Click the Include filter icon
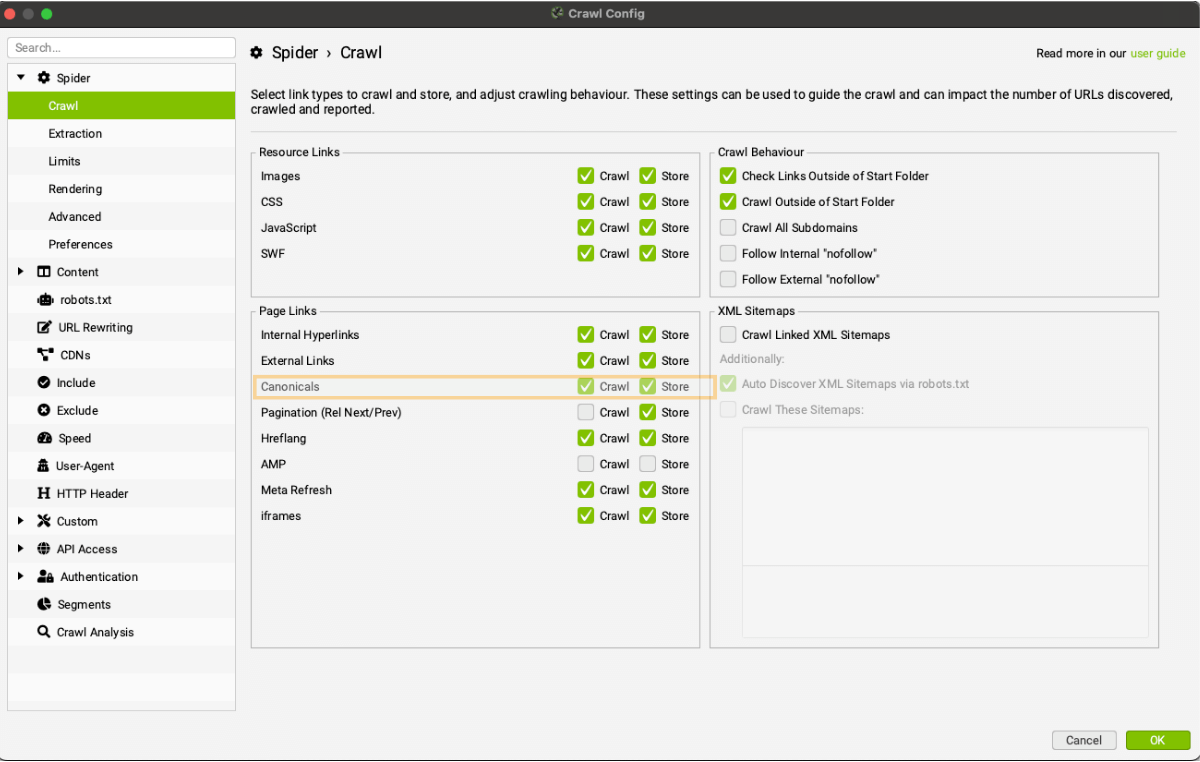This screenshot has width=1200, height=762. 42,382
